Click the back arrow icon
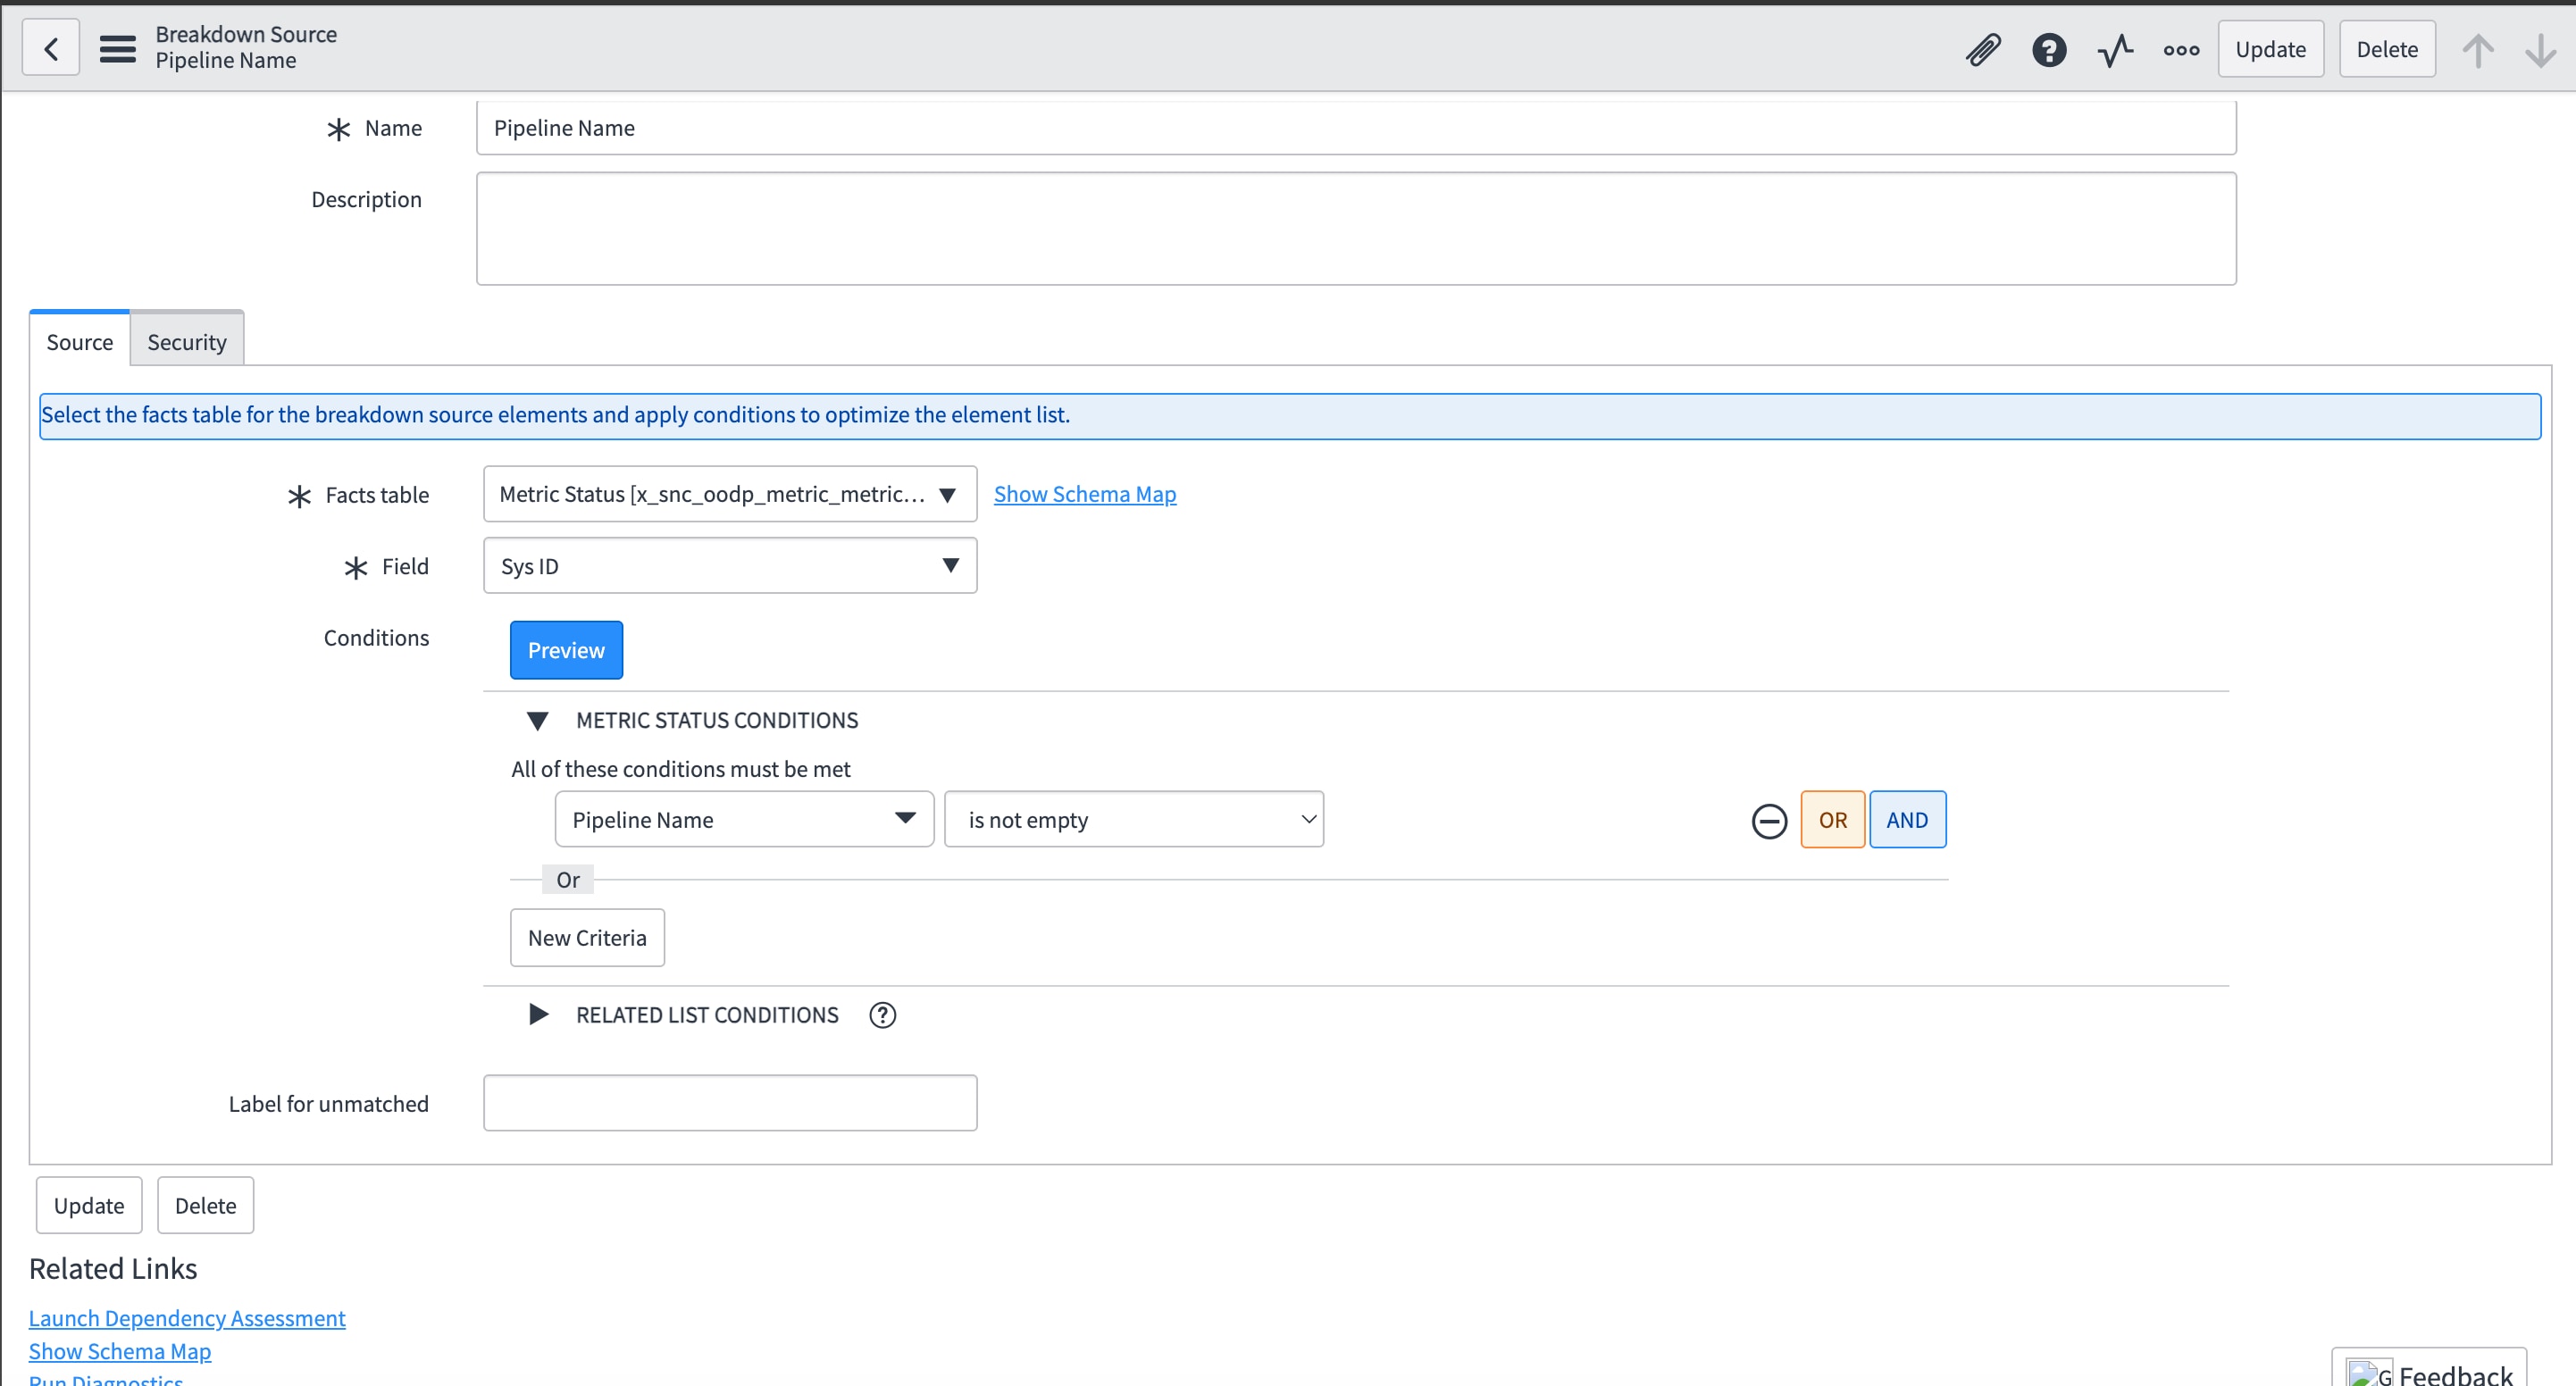The width and height of the screenshot is (2576, 1386). [x=51, y=48]
